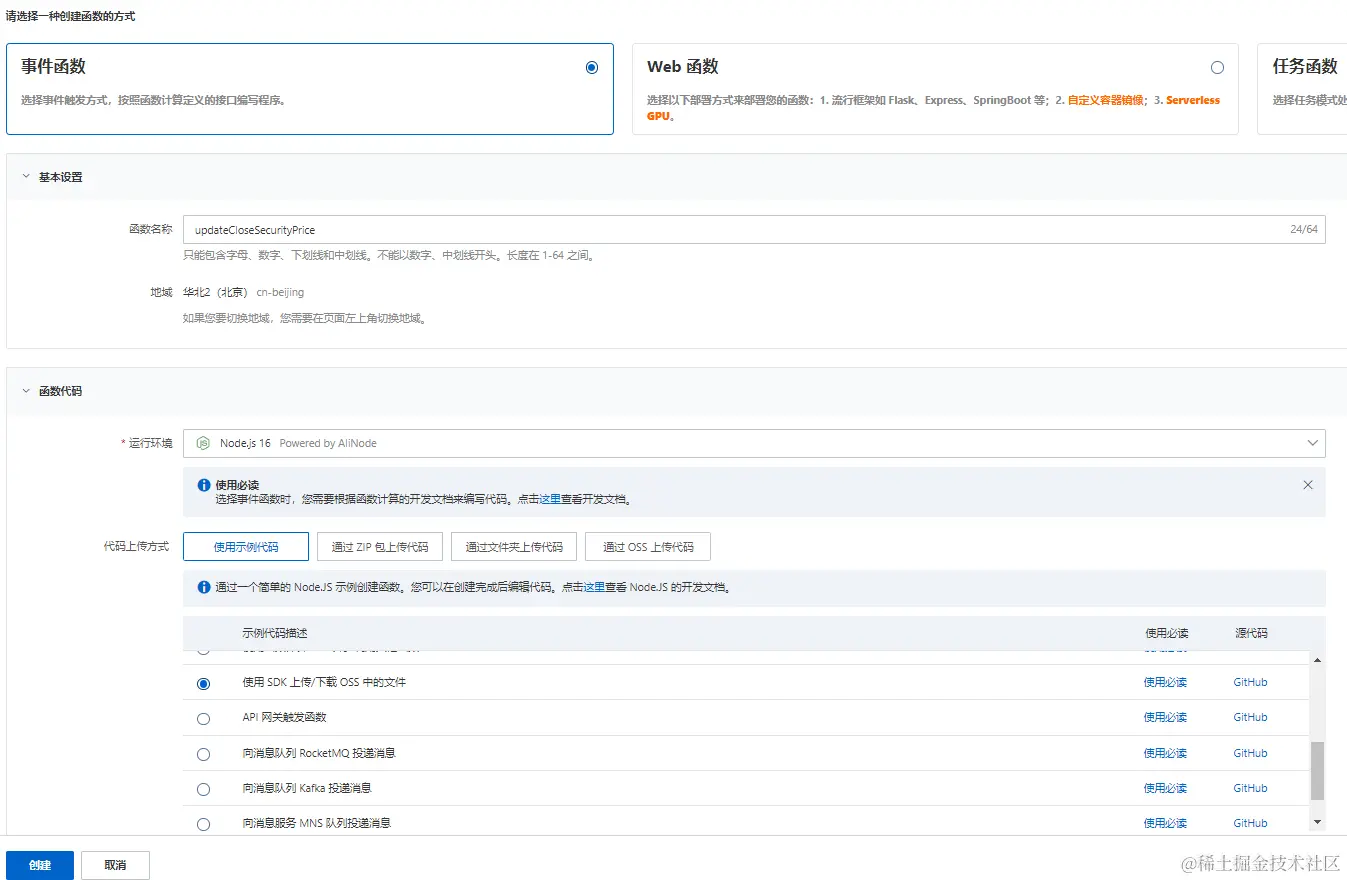
Task: Choose the API 网关触发函数 radio option
Action: click(204, 719)
